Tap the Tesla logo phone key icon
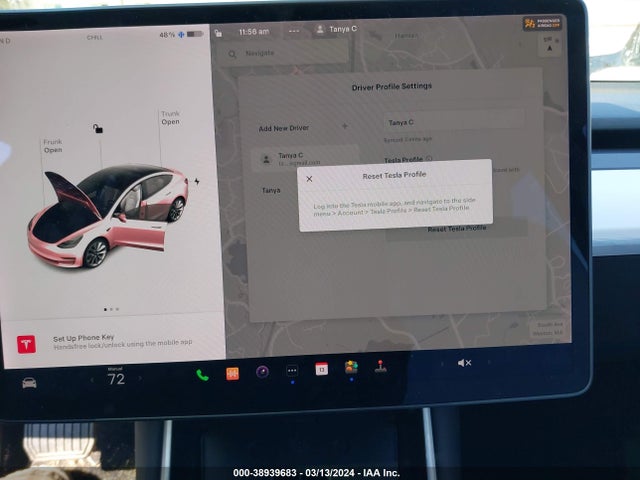The height and width of the screenshot is (480, 640). (x=27, y=344)
